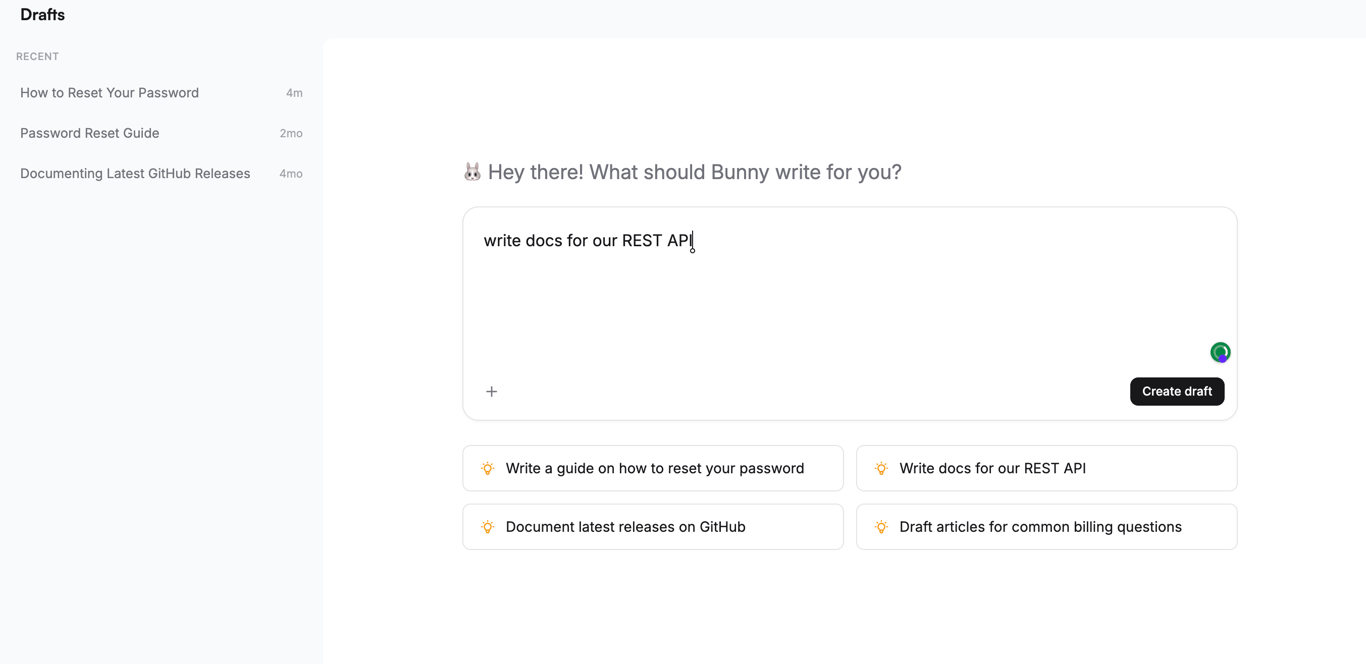Pick "Document latest releases on GitHub" suggestion
The width and height of the screenshot is (1366, 664).
[x=625, y=527]
